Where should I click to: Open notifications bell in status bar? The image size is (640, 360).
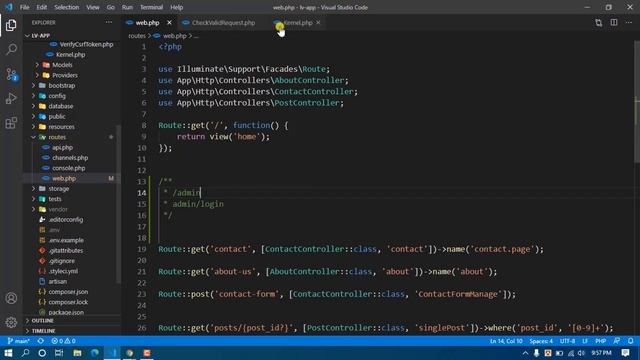pyautogui.click(x=631, y=341)
